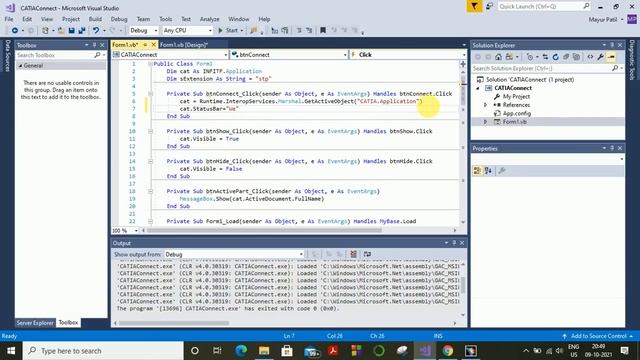Toggle the Categorized view in Properties panel
This screenshot has height=360, width=640.
click(477, 171)
